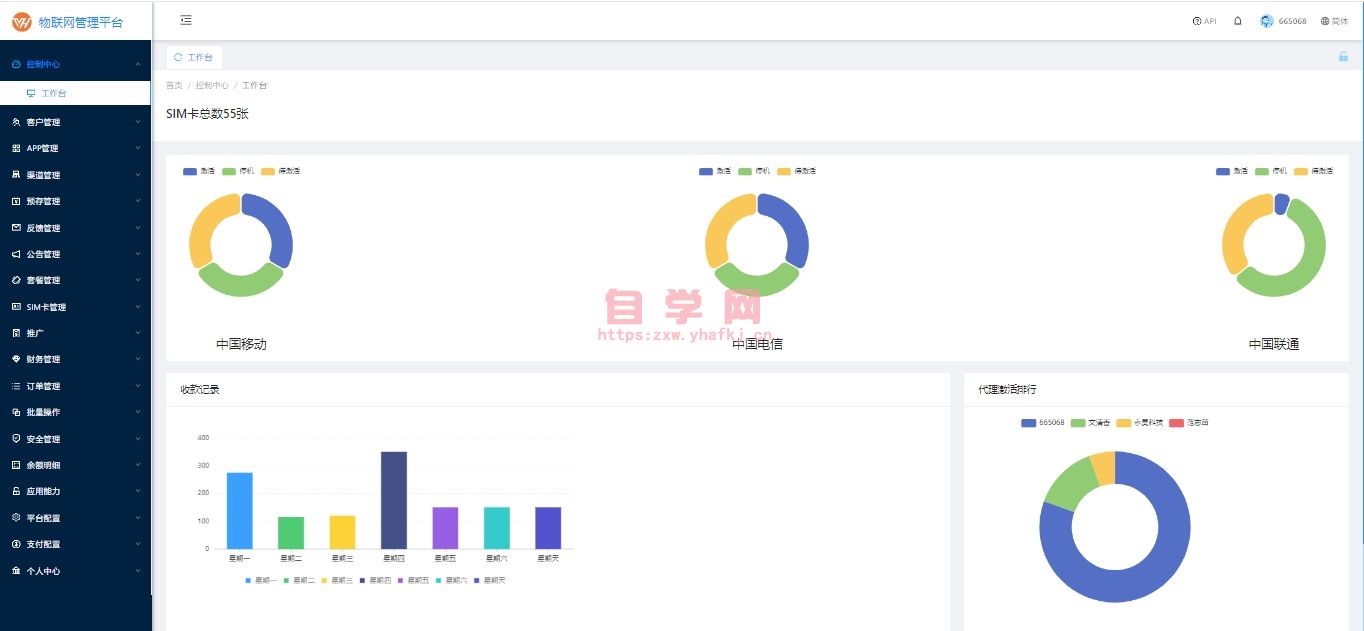Go to 首页 via breadcrumb

(174, 85)
